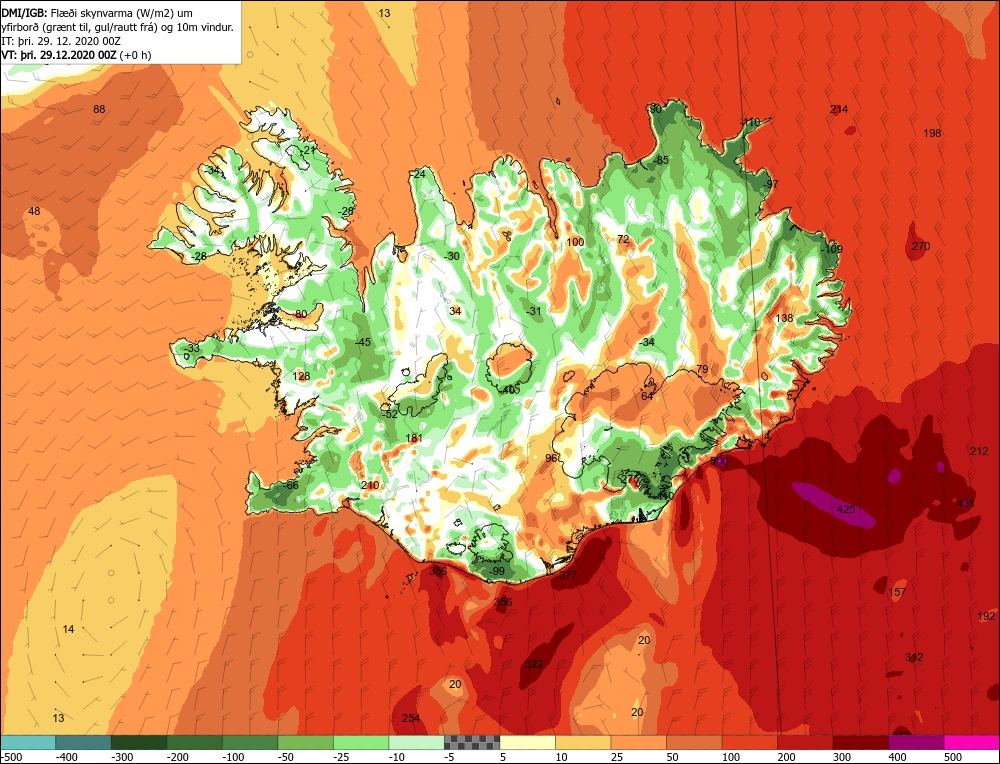This screenshot has width=1000, height=764.
Task: Click the value '210' in southwest Iceland
Action: [x=370, y=485]
